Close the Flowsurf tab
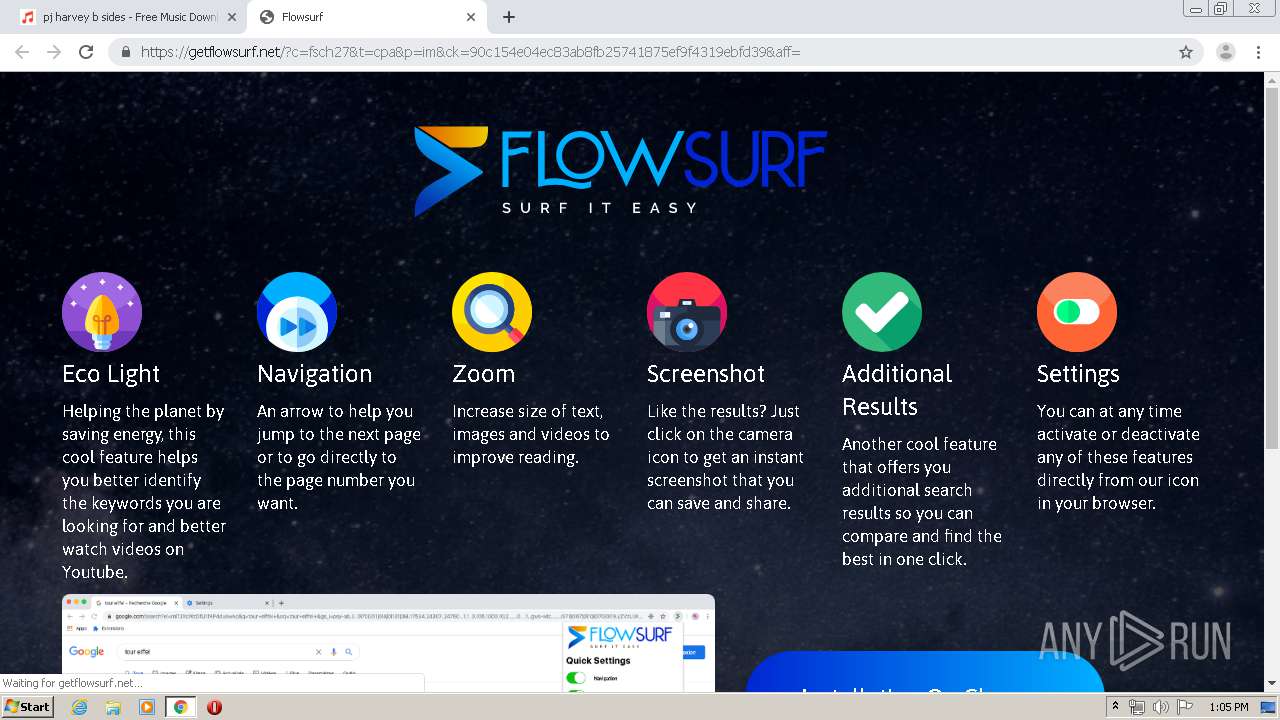 click(x=471, y=17)
